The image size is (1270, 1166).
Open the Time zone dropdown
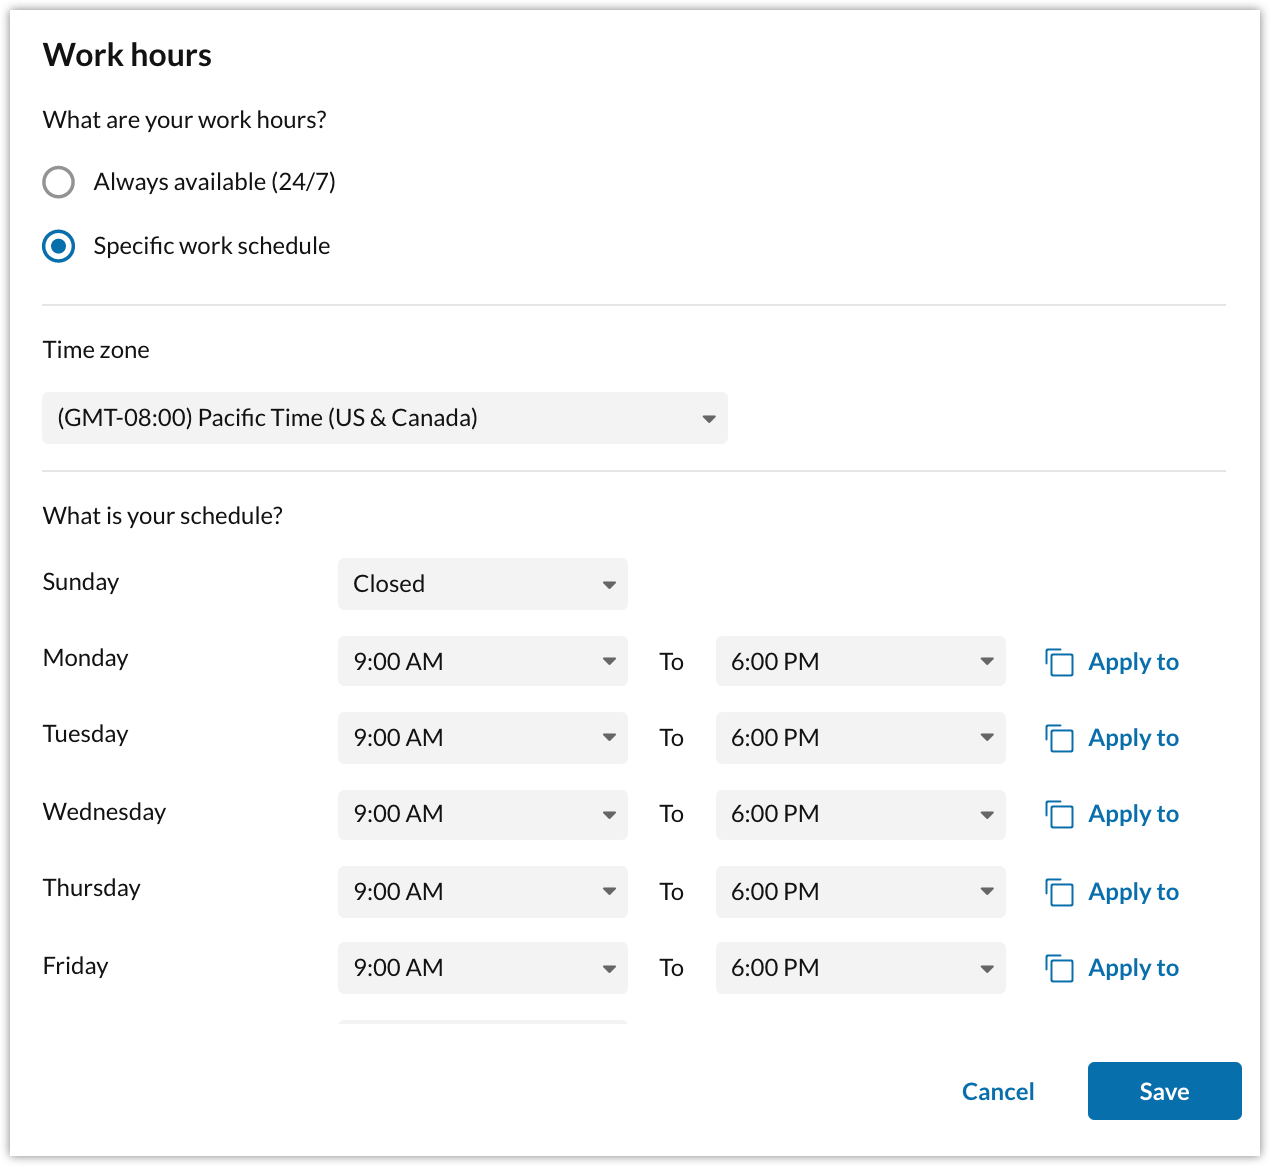(x=384, y=418)
